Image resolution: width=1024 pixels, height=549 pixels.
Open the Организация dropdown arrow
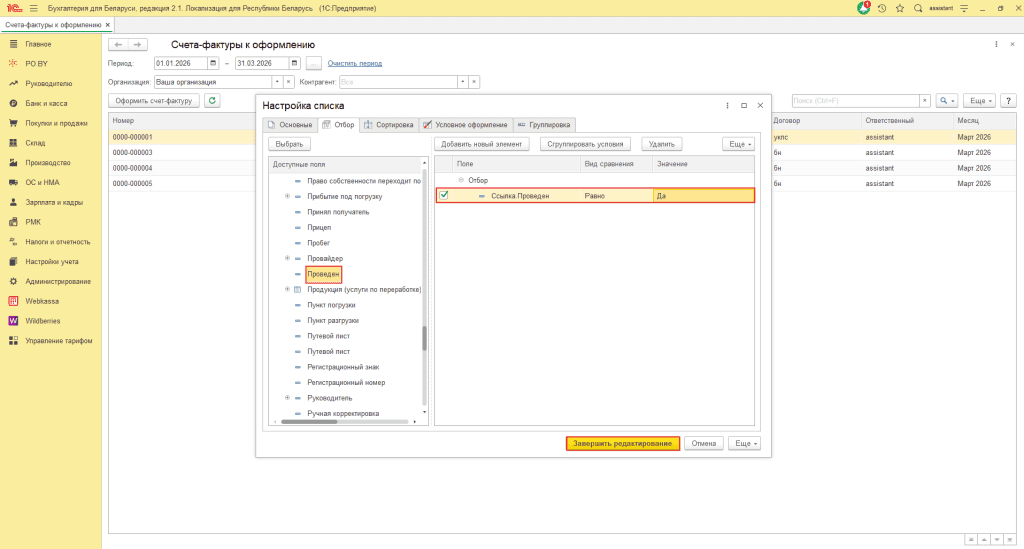[x=277, y=82]
